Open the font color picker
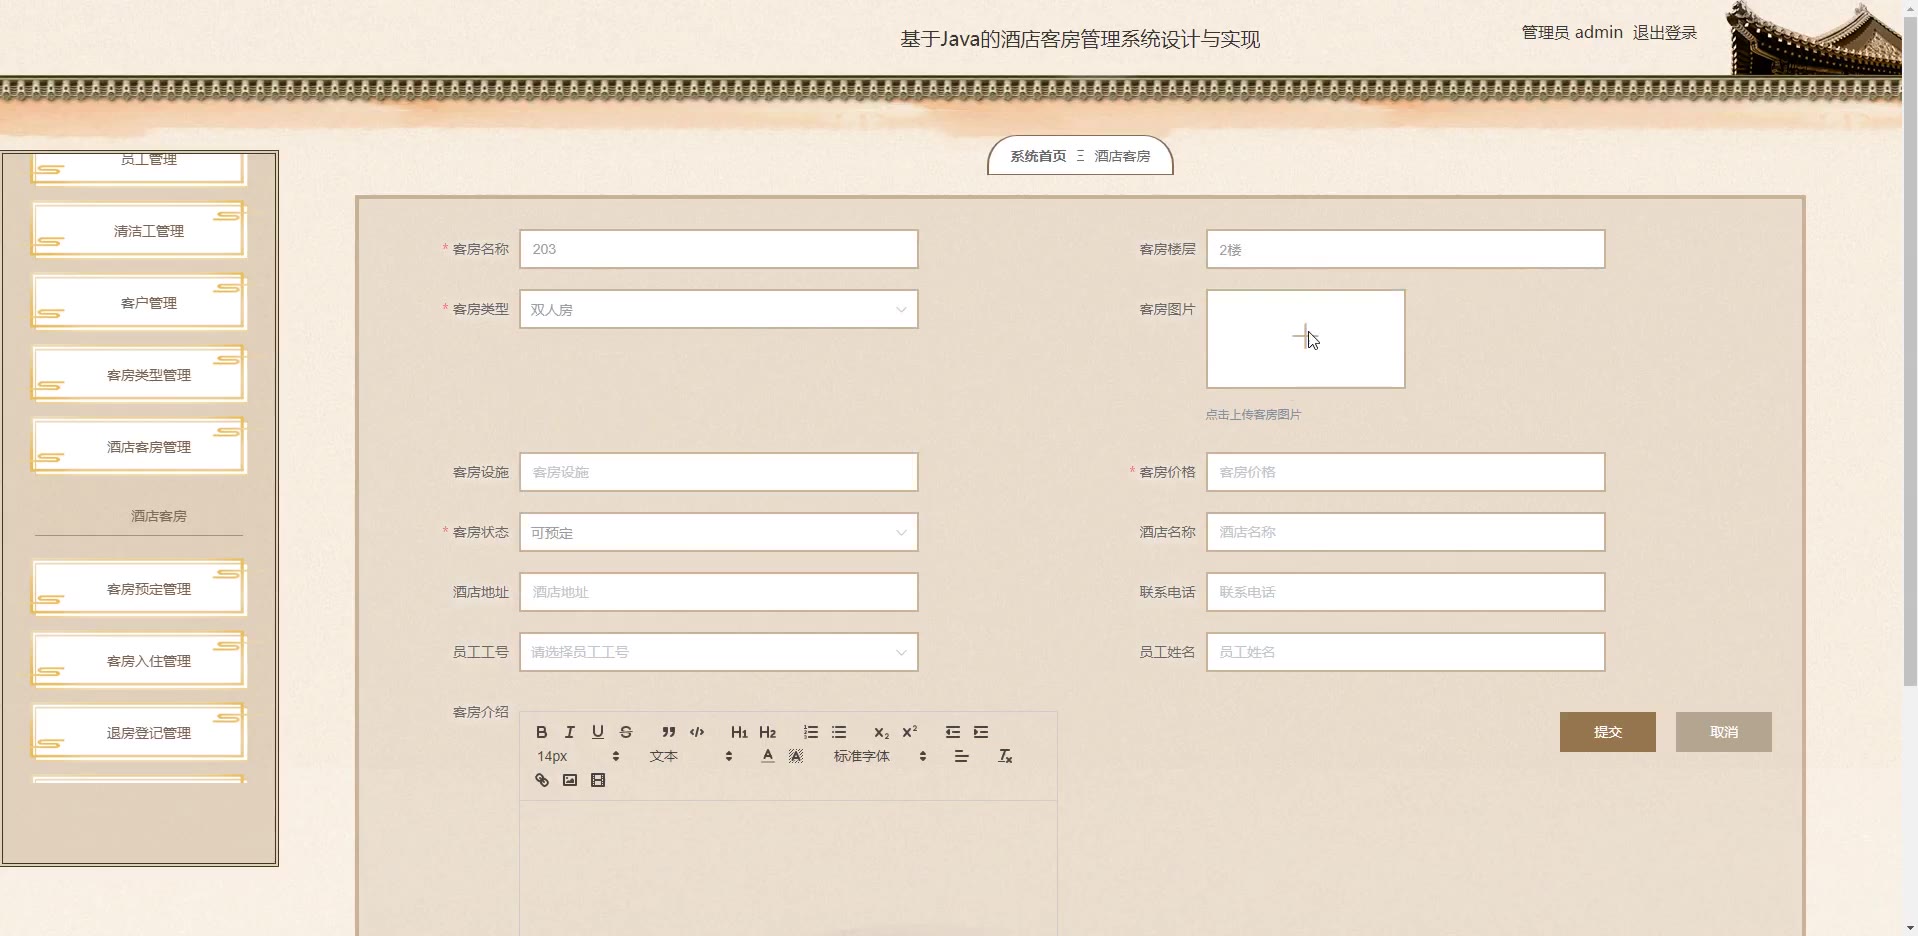Screen dimensions: 1918x936 [767, 756]
